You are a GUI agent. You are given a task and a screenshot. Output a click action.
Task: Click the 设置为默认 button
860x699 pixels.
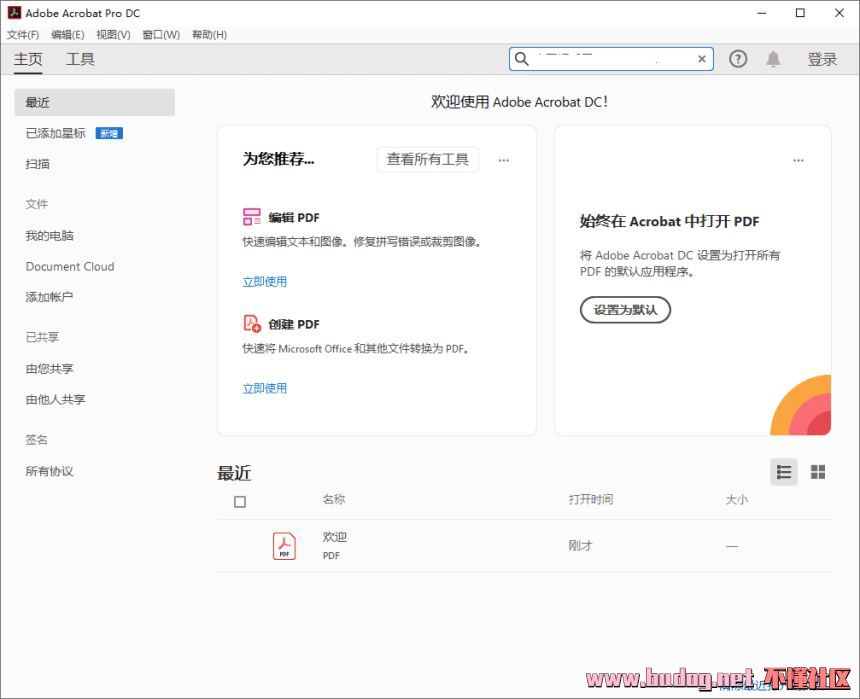pos(625,310)
